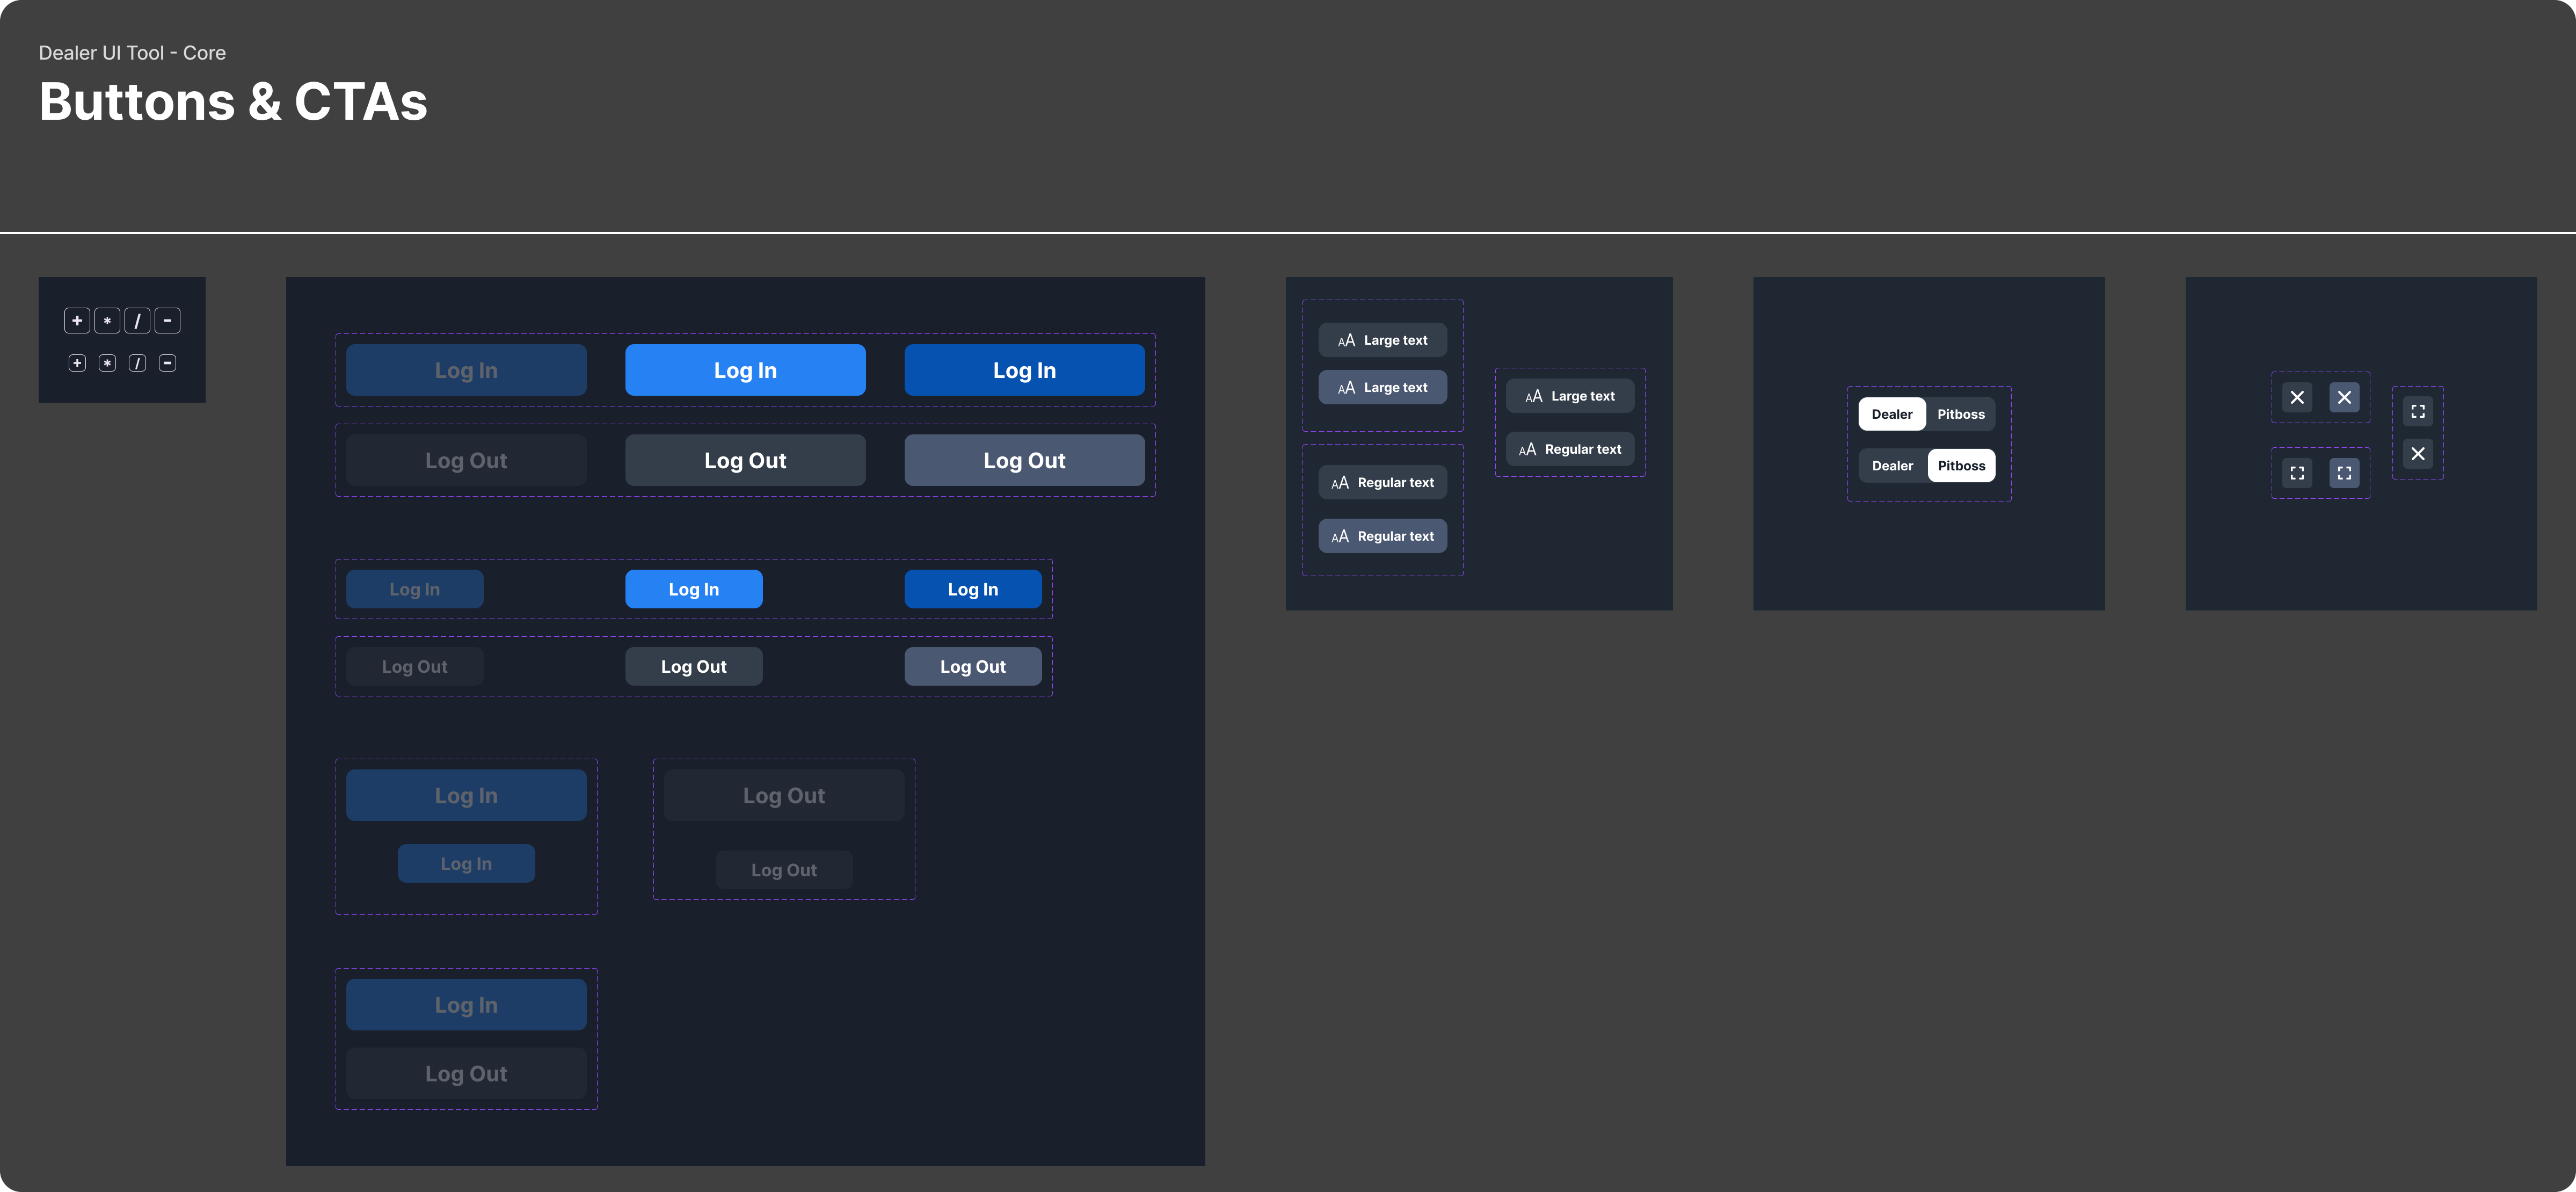
Task: Click the small divide icon in the second row
Action: (136, 362)
